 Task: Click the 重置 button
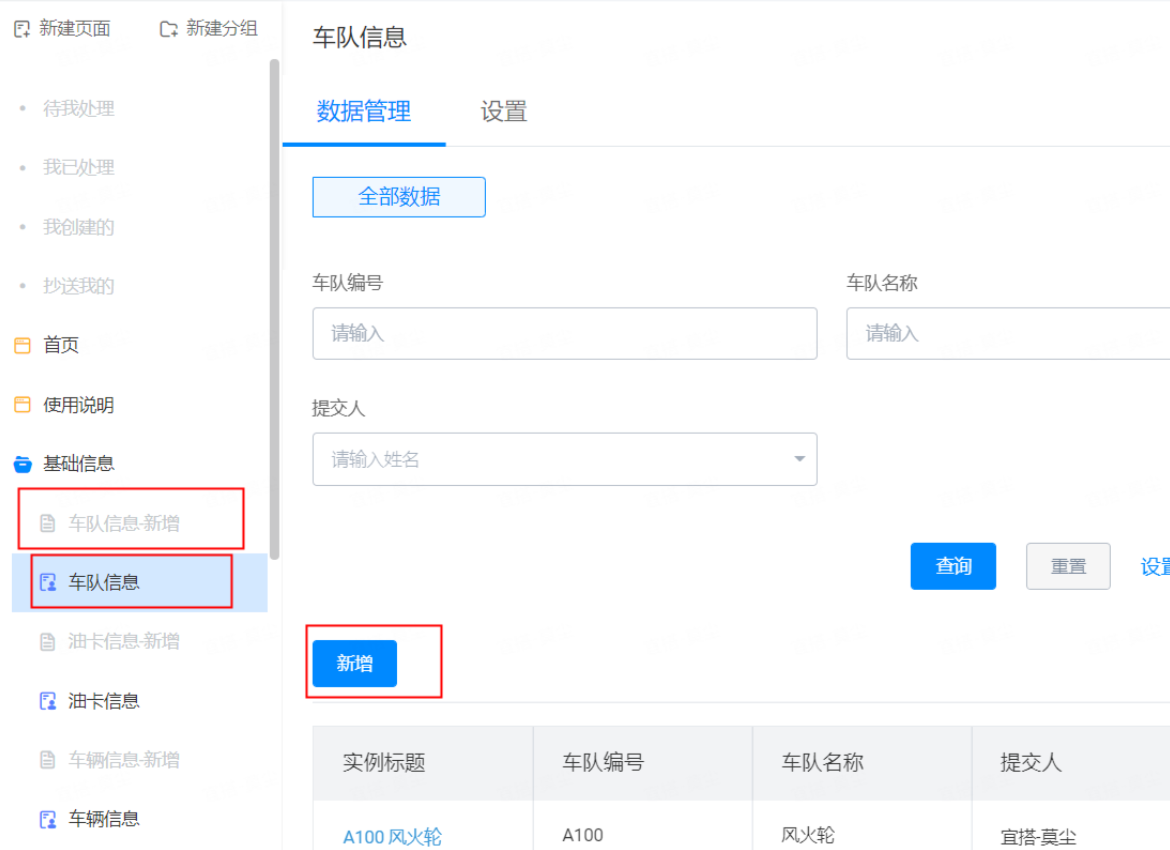[1068, 566]
